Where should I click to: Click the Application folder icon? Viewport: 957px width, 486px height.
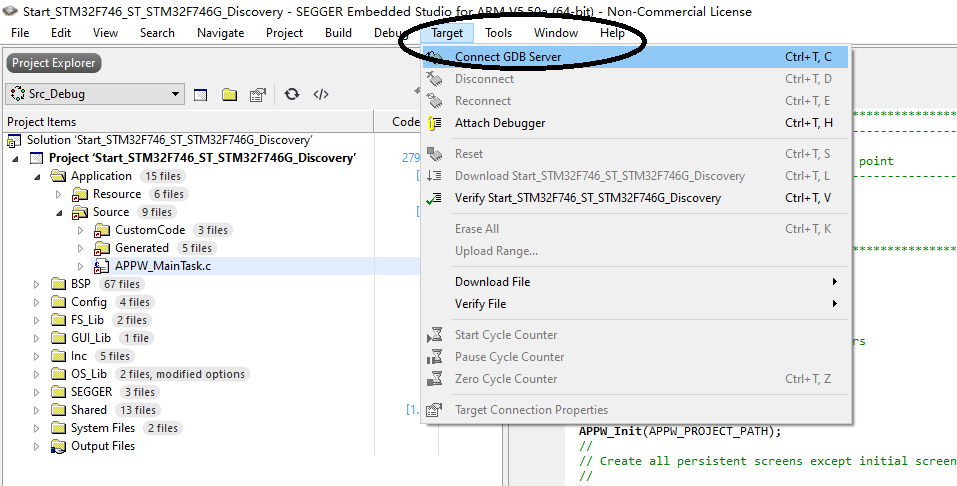tap(58, 176)
